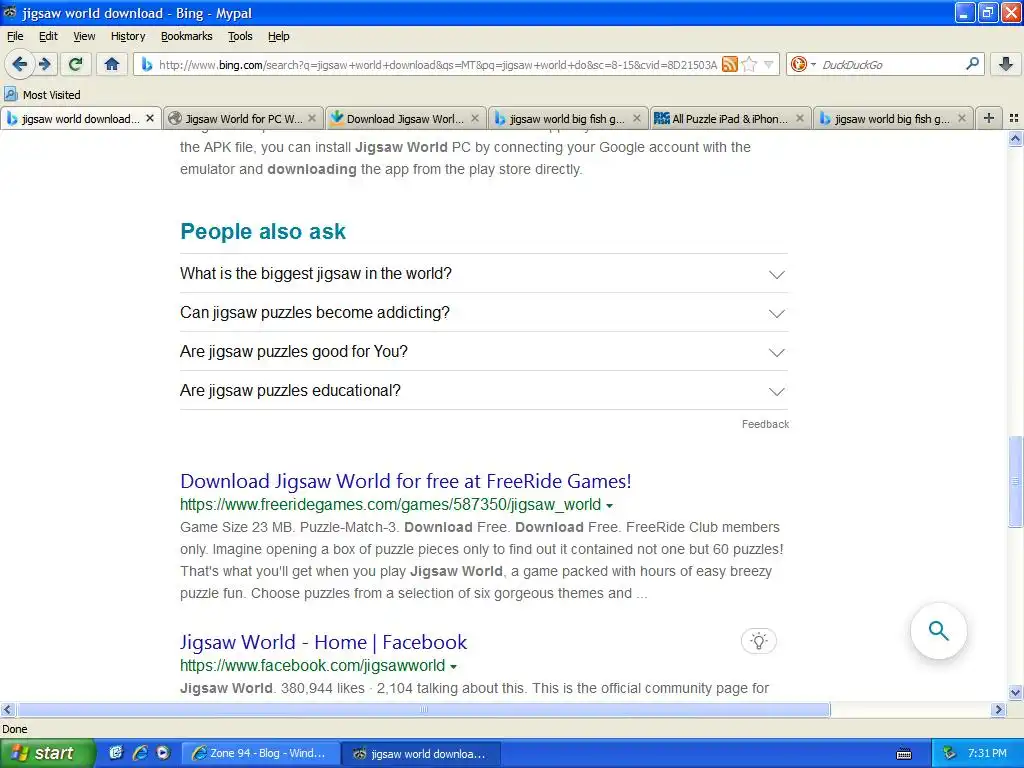Image resolution: width=1024 pixels, height=768 pixels.
Task: Close the Download Jigsaw World tab
Action: tap(475, 118)
